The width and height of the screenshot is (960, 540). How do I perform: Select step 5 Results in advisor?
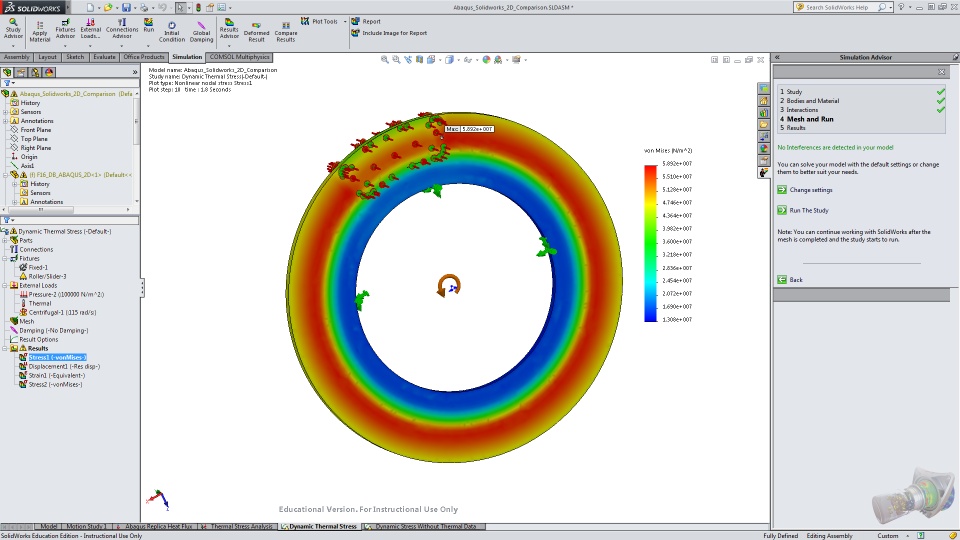[x=792, y=128]
